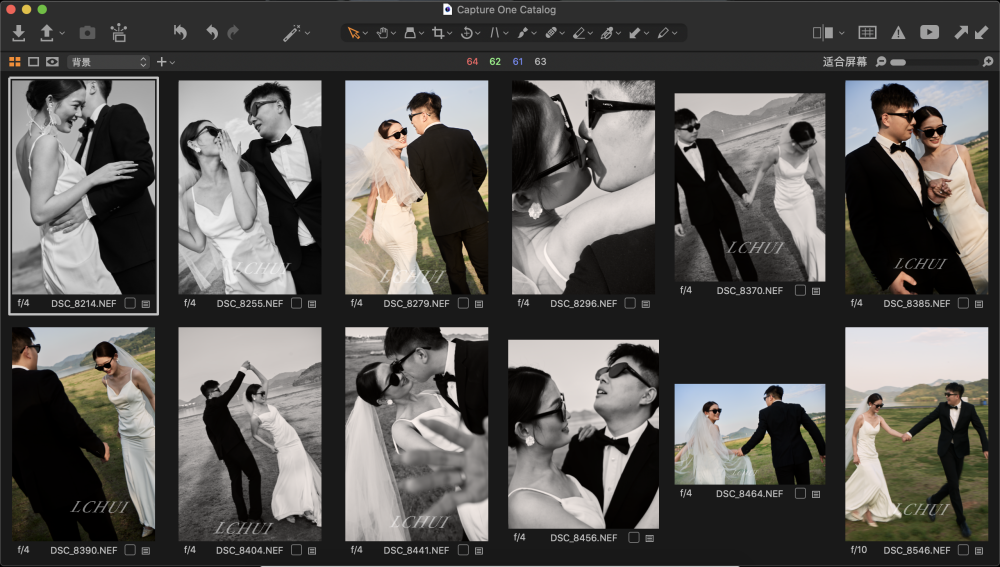Viewport: 1000px width, 567px height.
Task: Select the Pan hand tool
Action: [x=382, y=33]
